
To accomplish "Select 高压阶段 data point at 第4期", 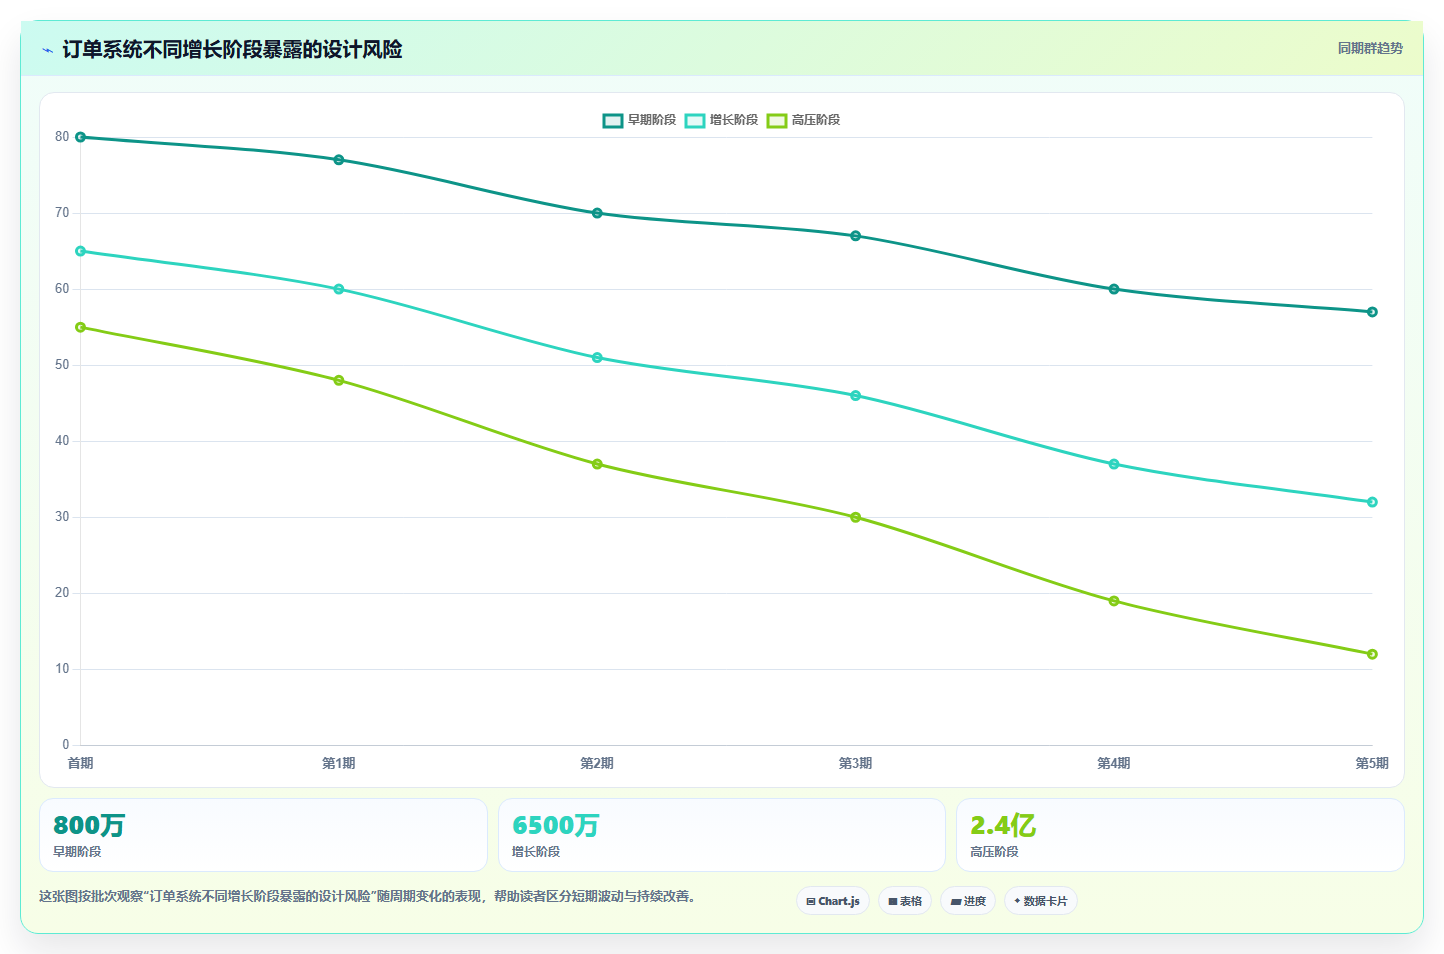I will (x=1114, y=601).
